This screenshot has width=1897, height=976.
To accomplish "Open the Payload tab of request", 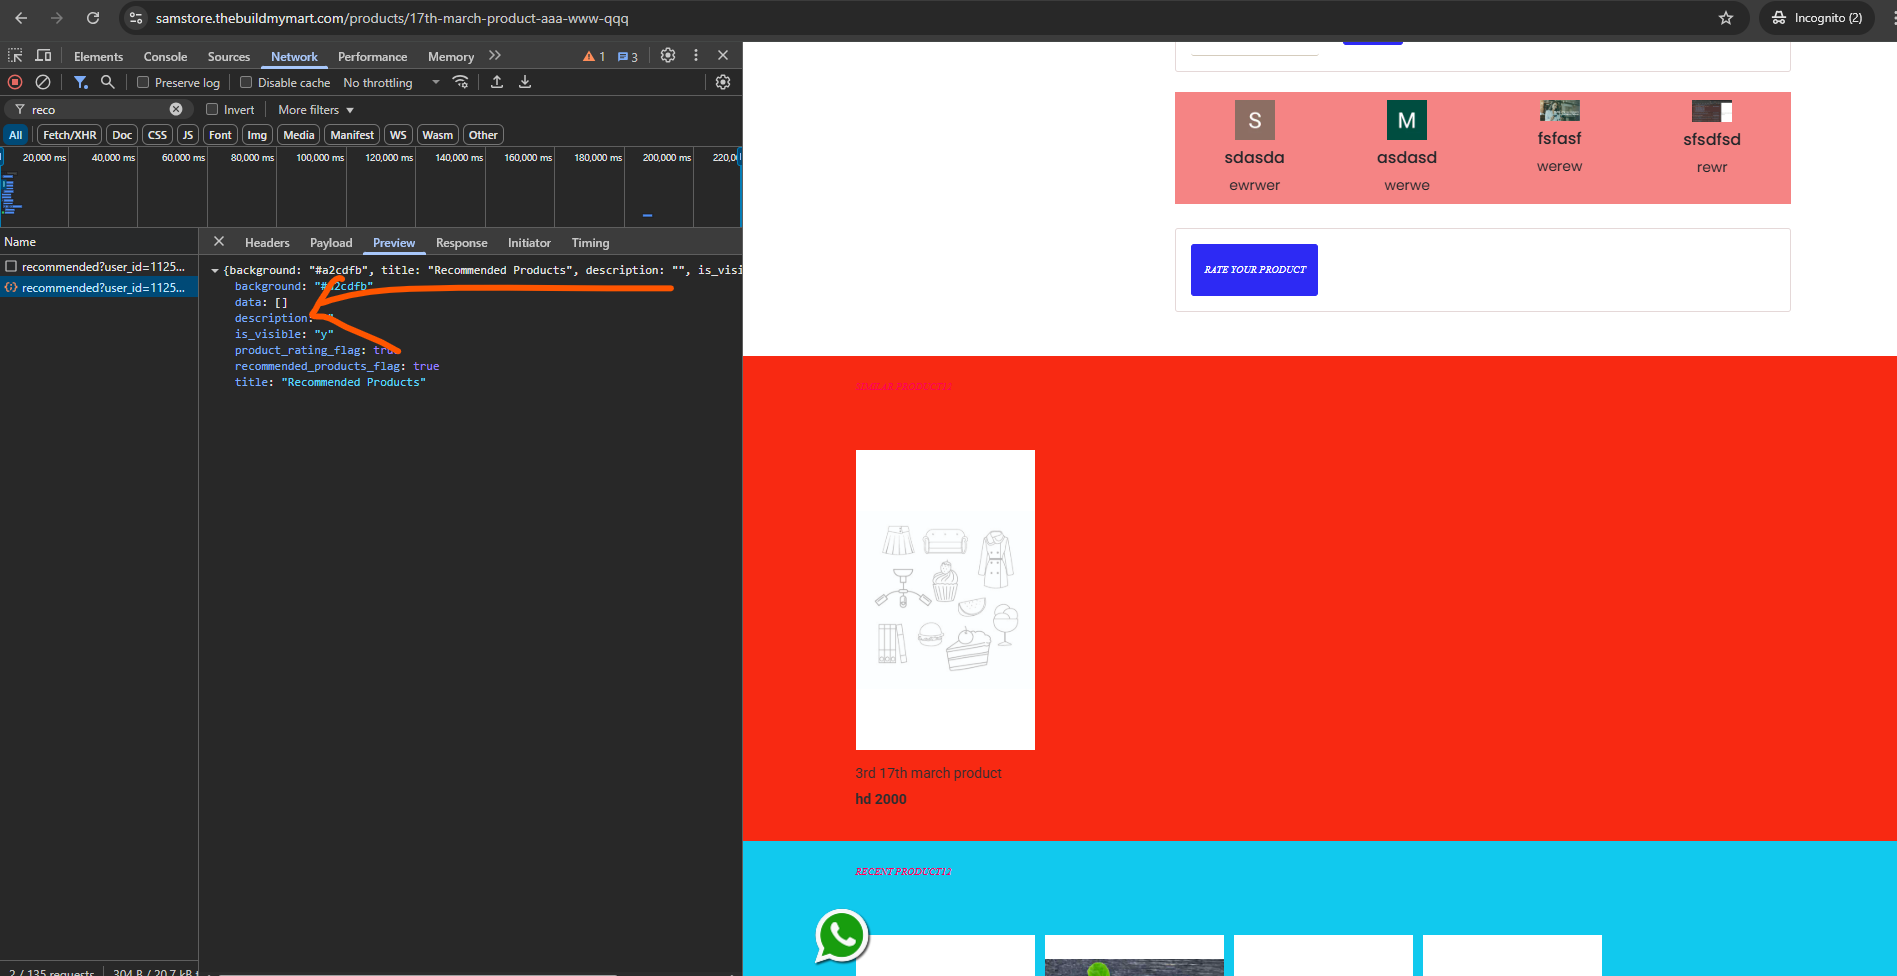I will (x=331, y=243).
